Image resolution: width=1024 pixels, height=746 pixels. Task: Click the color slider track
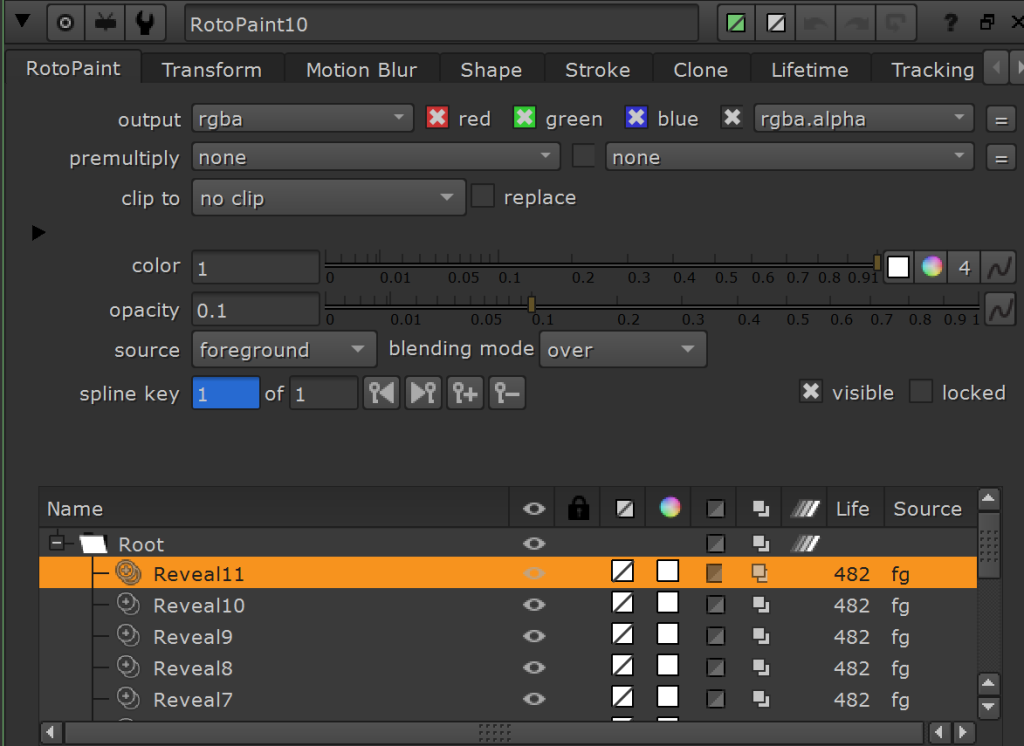click(601, 264)
